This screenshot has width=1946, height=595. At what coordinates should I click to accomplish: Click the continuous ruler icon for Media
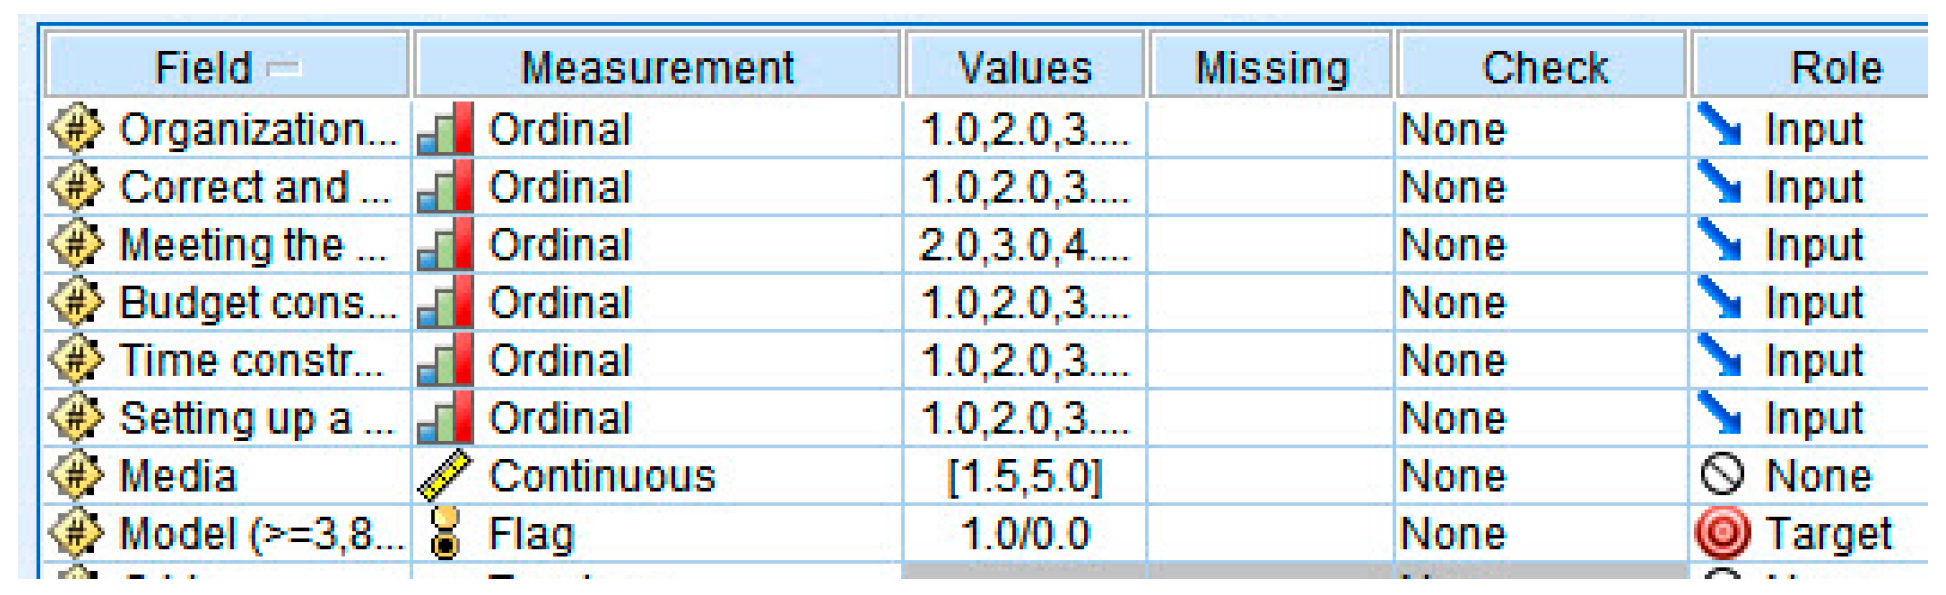445,476
